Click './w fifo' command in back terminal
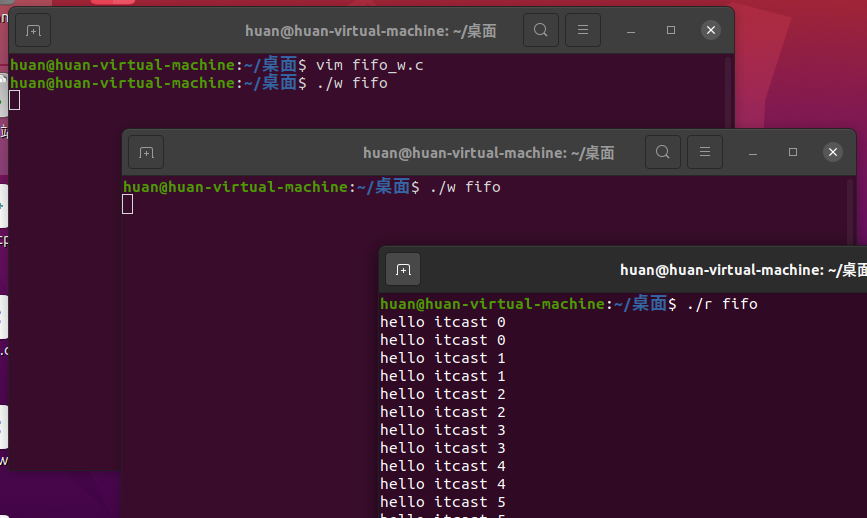 click(x=352, y=83)
